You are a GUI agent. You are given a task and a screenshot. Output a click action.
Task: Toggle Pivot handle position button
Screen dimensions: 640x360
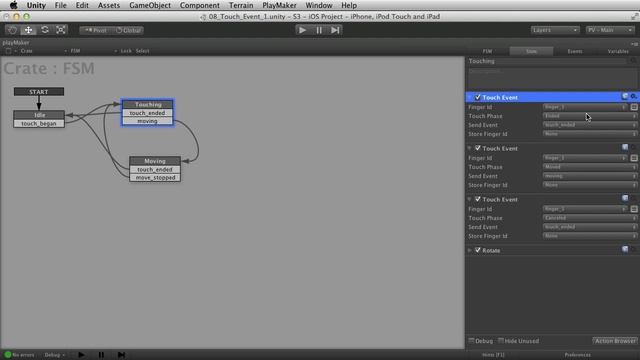(x=96, y=30)
